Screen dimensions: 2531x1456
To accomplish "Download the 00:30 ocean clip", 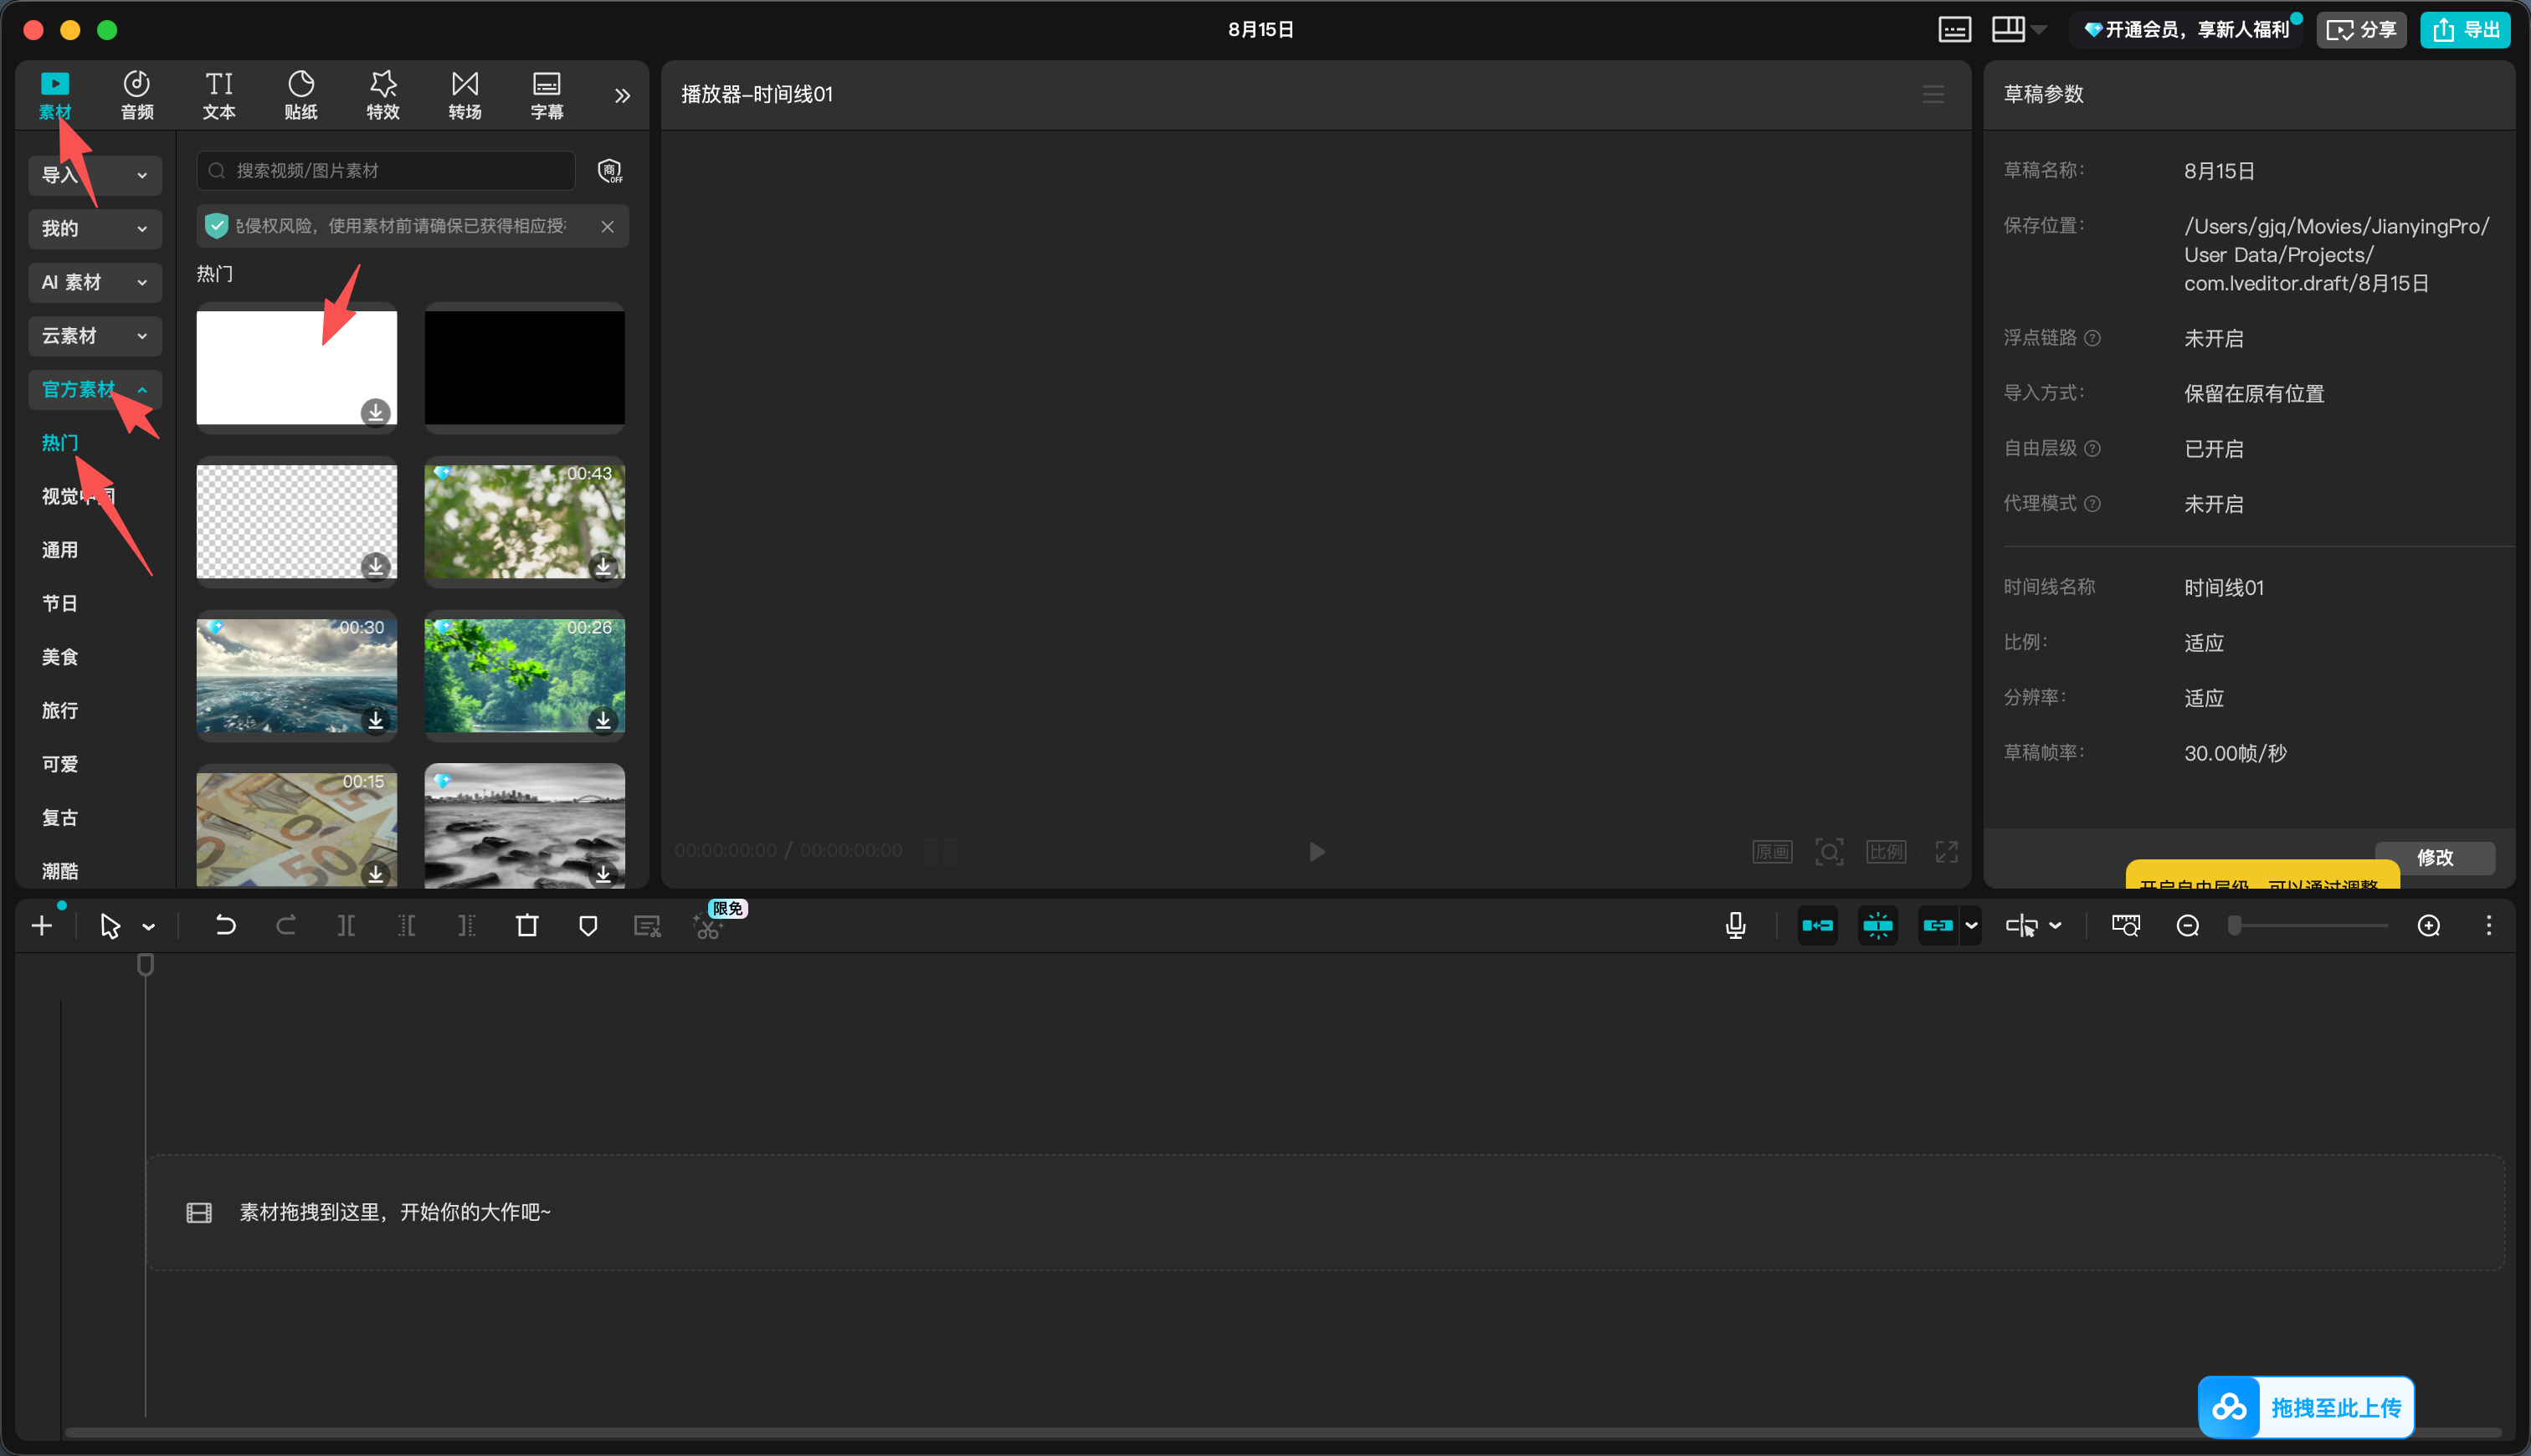I will [x=375, y=720].
